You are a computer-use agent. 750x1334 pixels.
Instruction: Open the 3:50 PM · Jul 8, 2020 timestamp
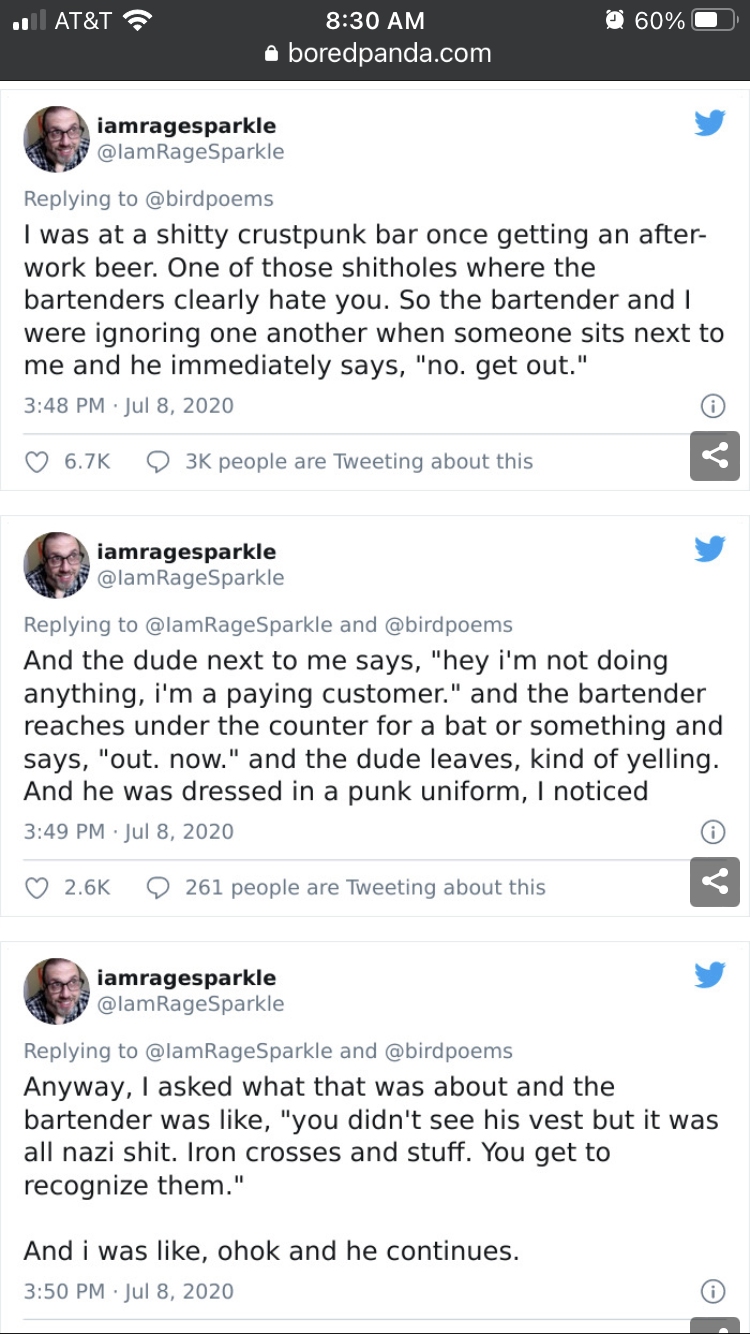[x=128, y=1292]
